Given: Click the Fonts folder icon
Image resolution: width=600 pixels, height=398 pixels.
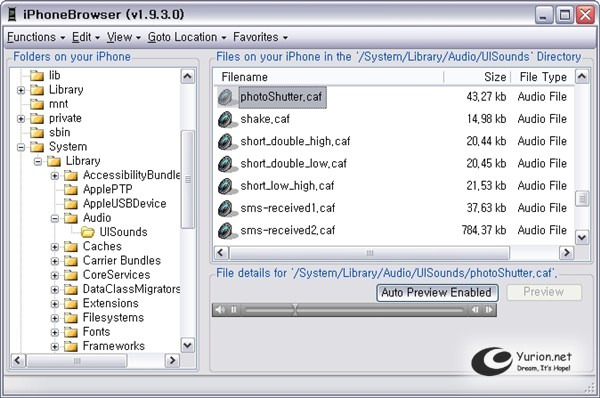Looking at the screenshot, I should (x=71, y=332).
